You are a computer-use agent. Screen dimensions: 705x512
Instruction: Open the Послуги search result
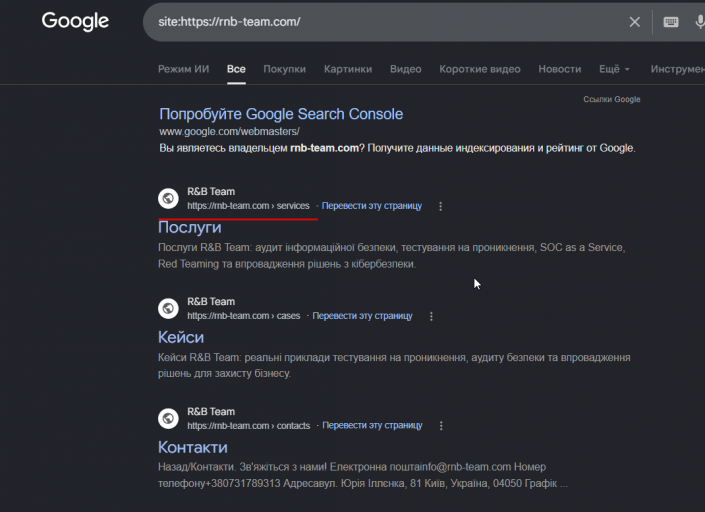tap(189, 227)
